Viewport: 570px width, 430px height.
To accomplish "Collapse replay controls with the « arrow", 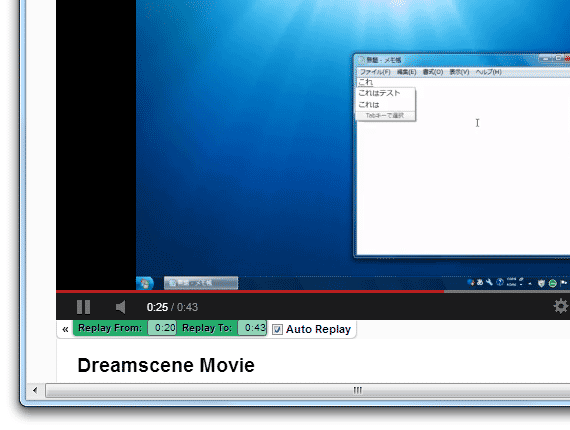I will (x=65, y=329).
